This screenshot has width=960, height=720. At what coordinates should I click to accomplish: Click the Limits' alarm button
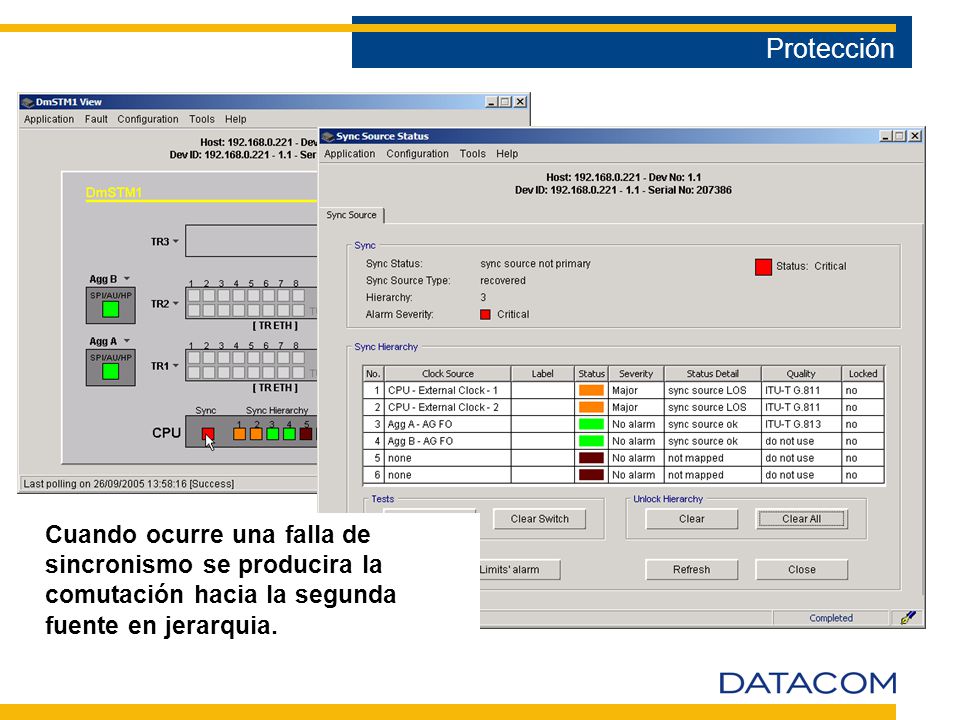pos(519,569)
